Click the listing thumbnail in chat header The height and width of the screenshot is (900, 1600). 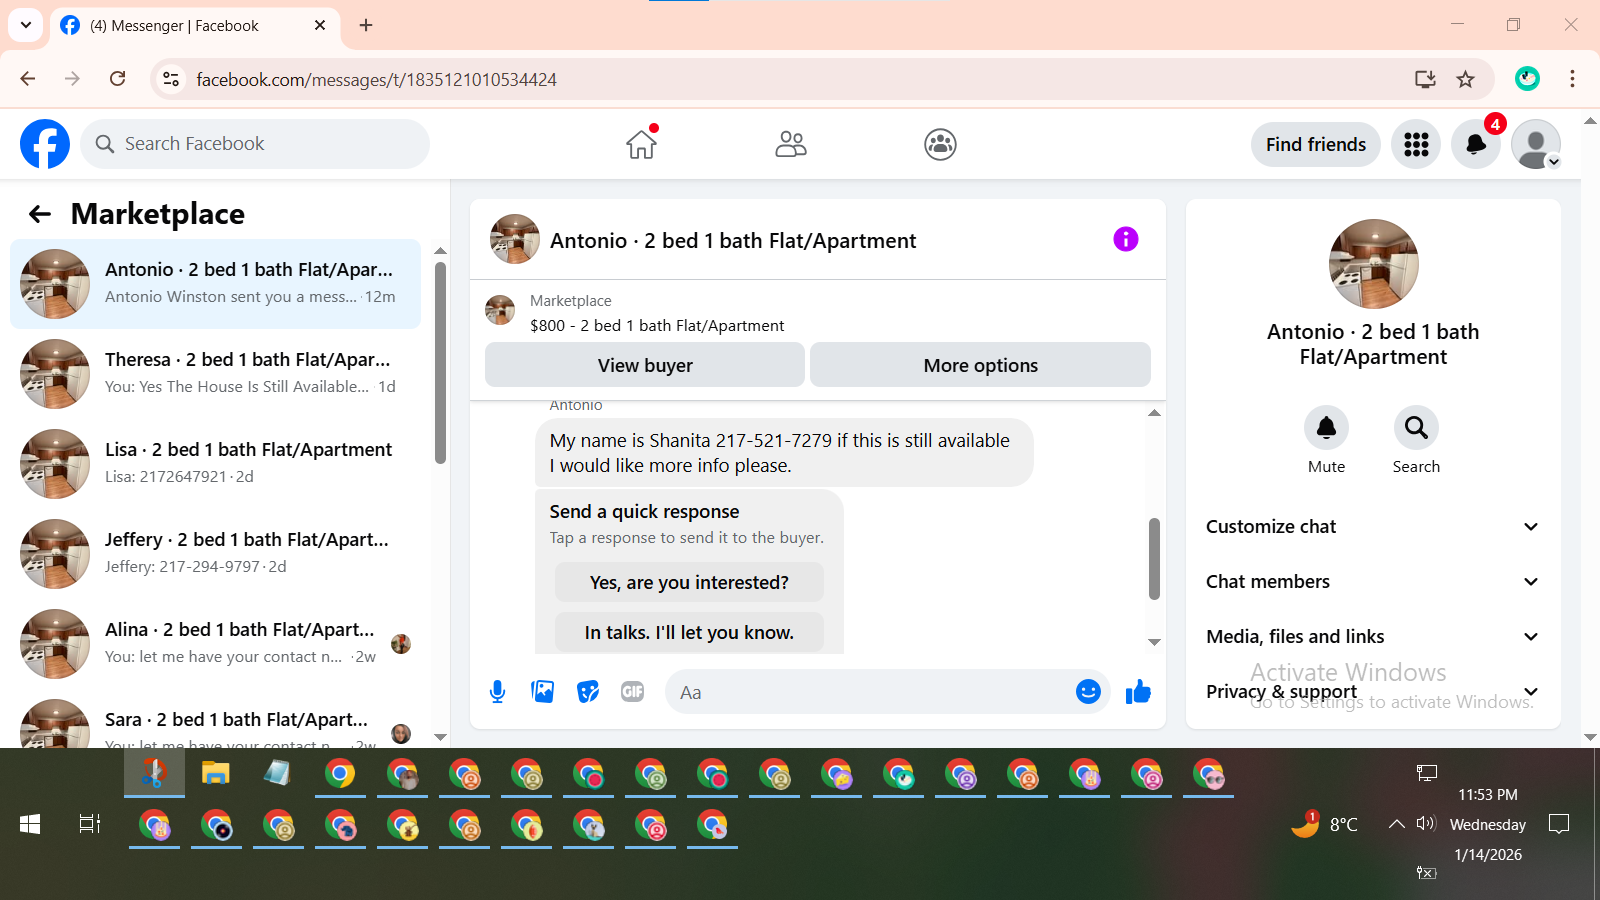pos(515,239)
